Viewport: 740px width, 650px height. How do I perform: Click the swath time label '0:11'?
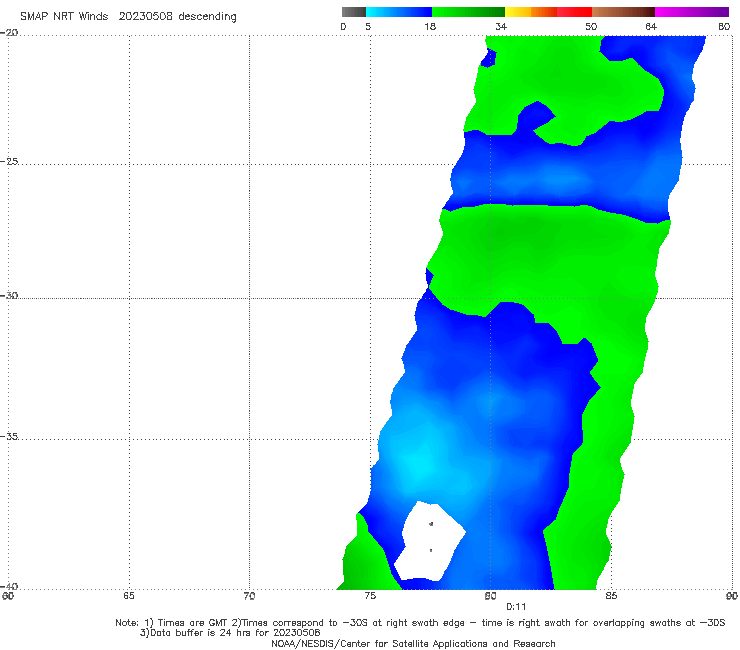point(516,607)
